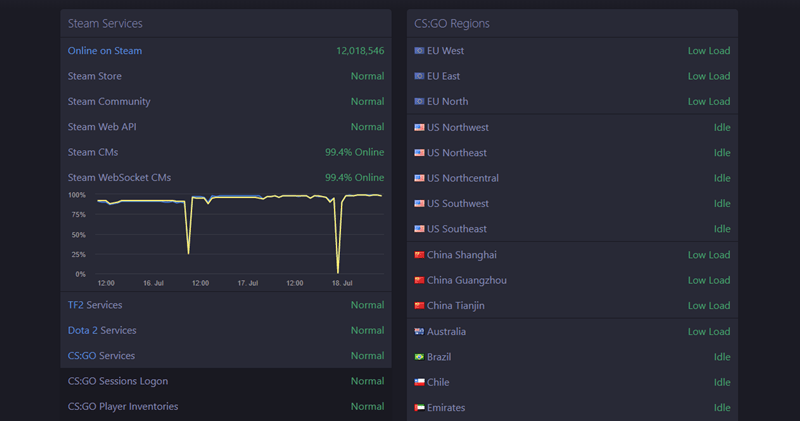Click TF2 Services Normal status
This screenshot has height=421, width=800.
point(367,305)
